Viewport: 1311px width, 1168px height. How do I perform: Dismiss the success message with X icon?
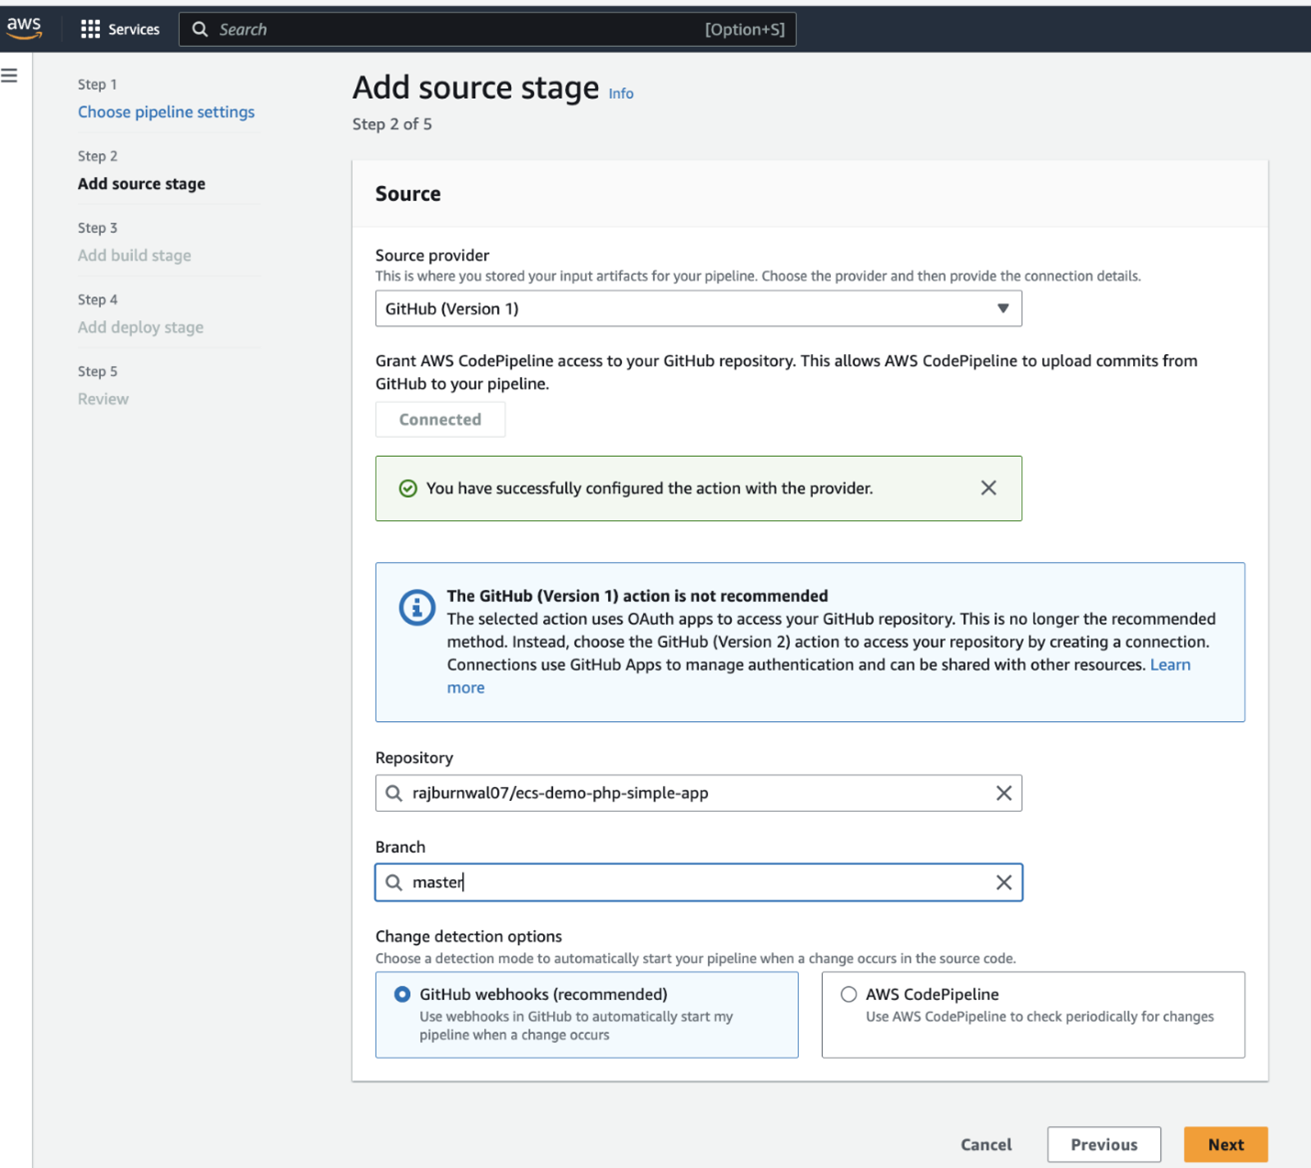[988, 488]
